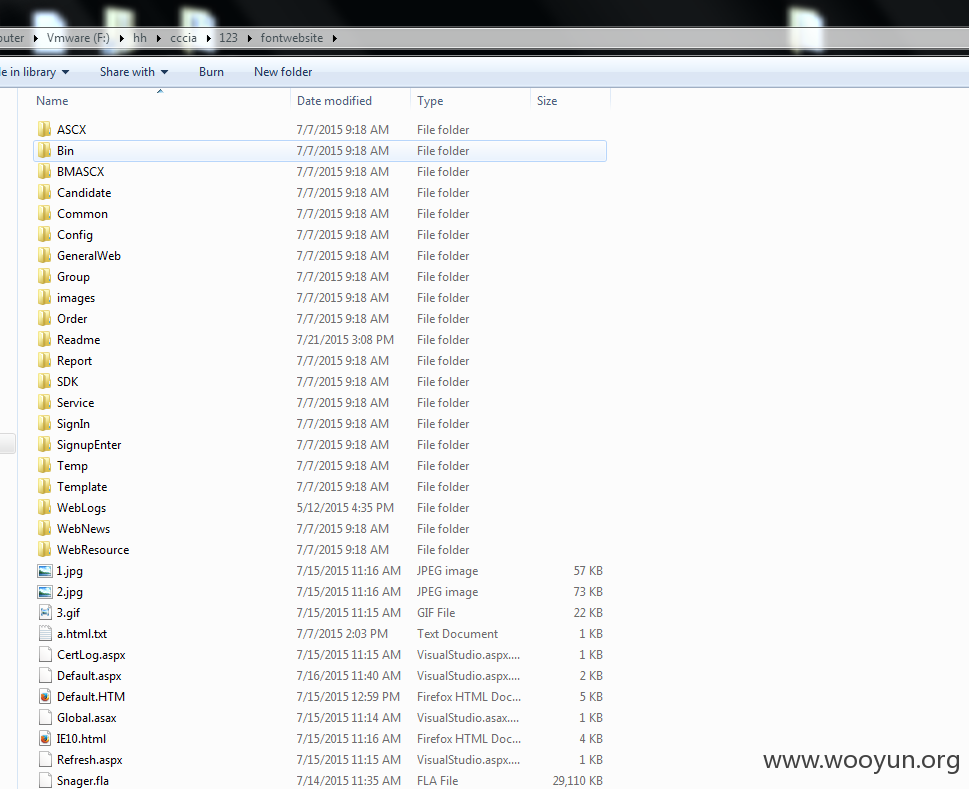Click the 73 KB size value

coord(588,592)
